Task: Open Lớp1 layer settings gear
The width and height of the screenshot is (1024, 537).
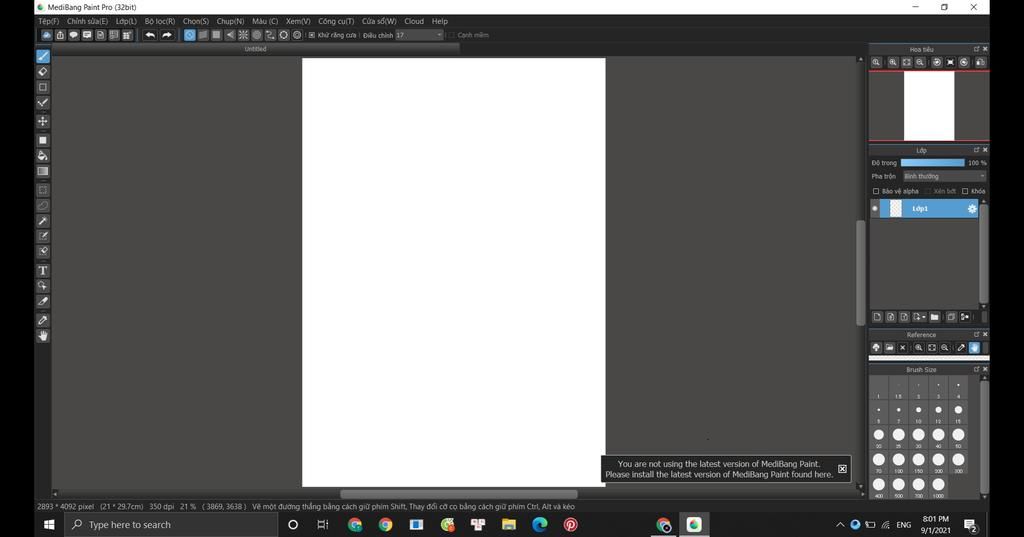Action: pos(972,209)
